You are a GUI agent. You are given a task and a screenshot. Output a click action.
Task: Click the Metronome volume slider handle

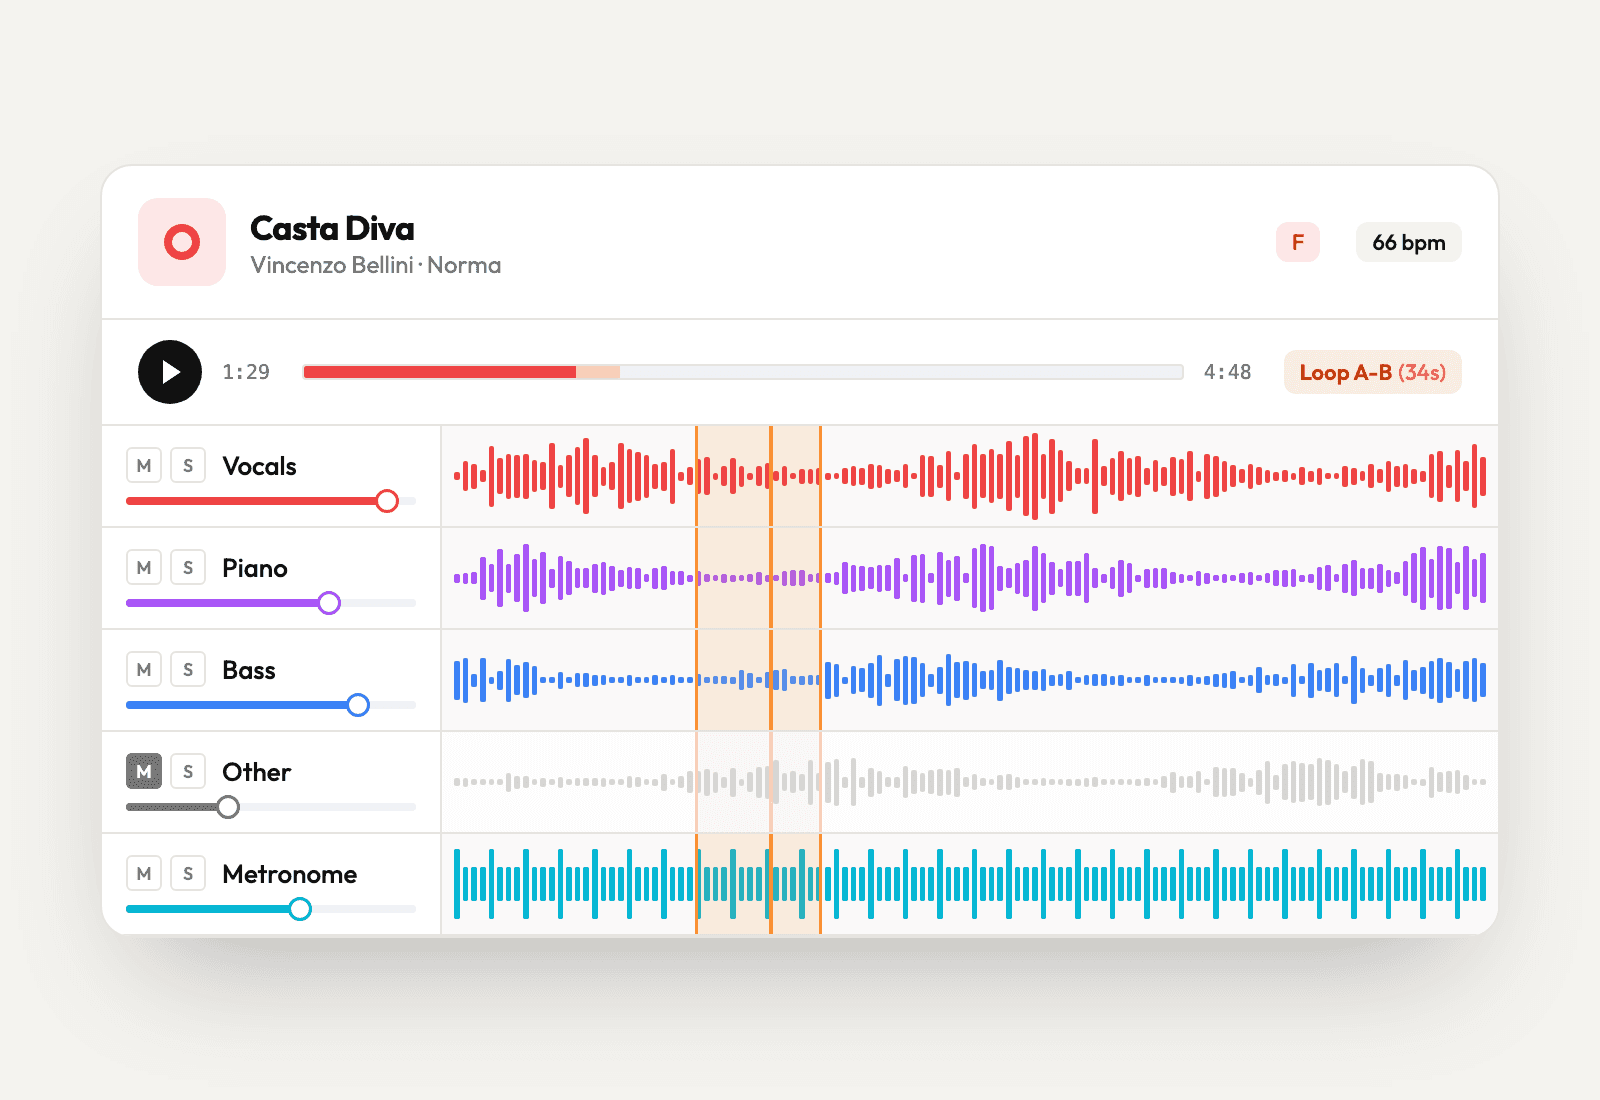coord(300,909)
